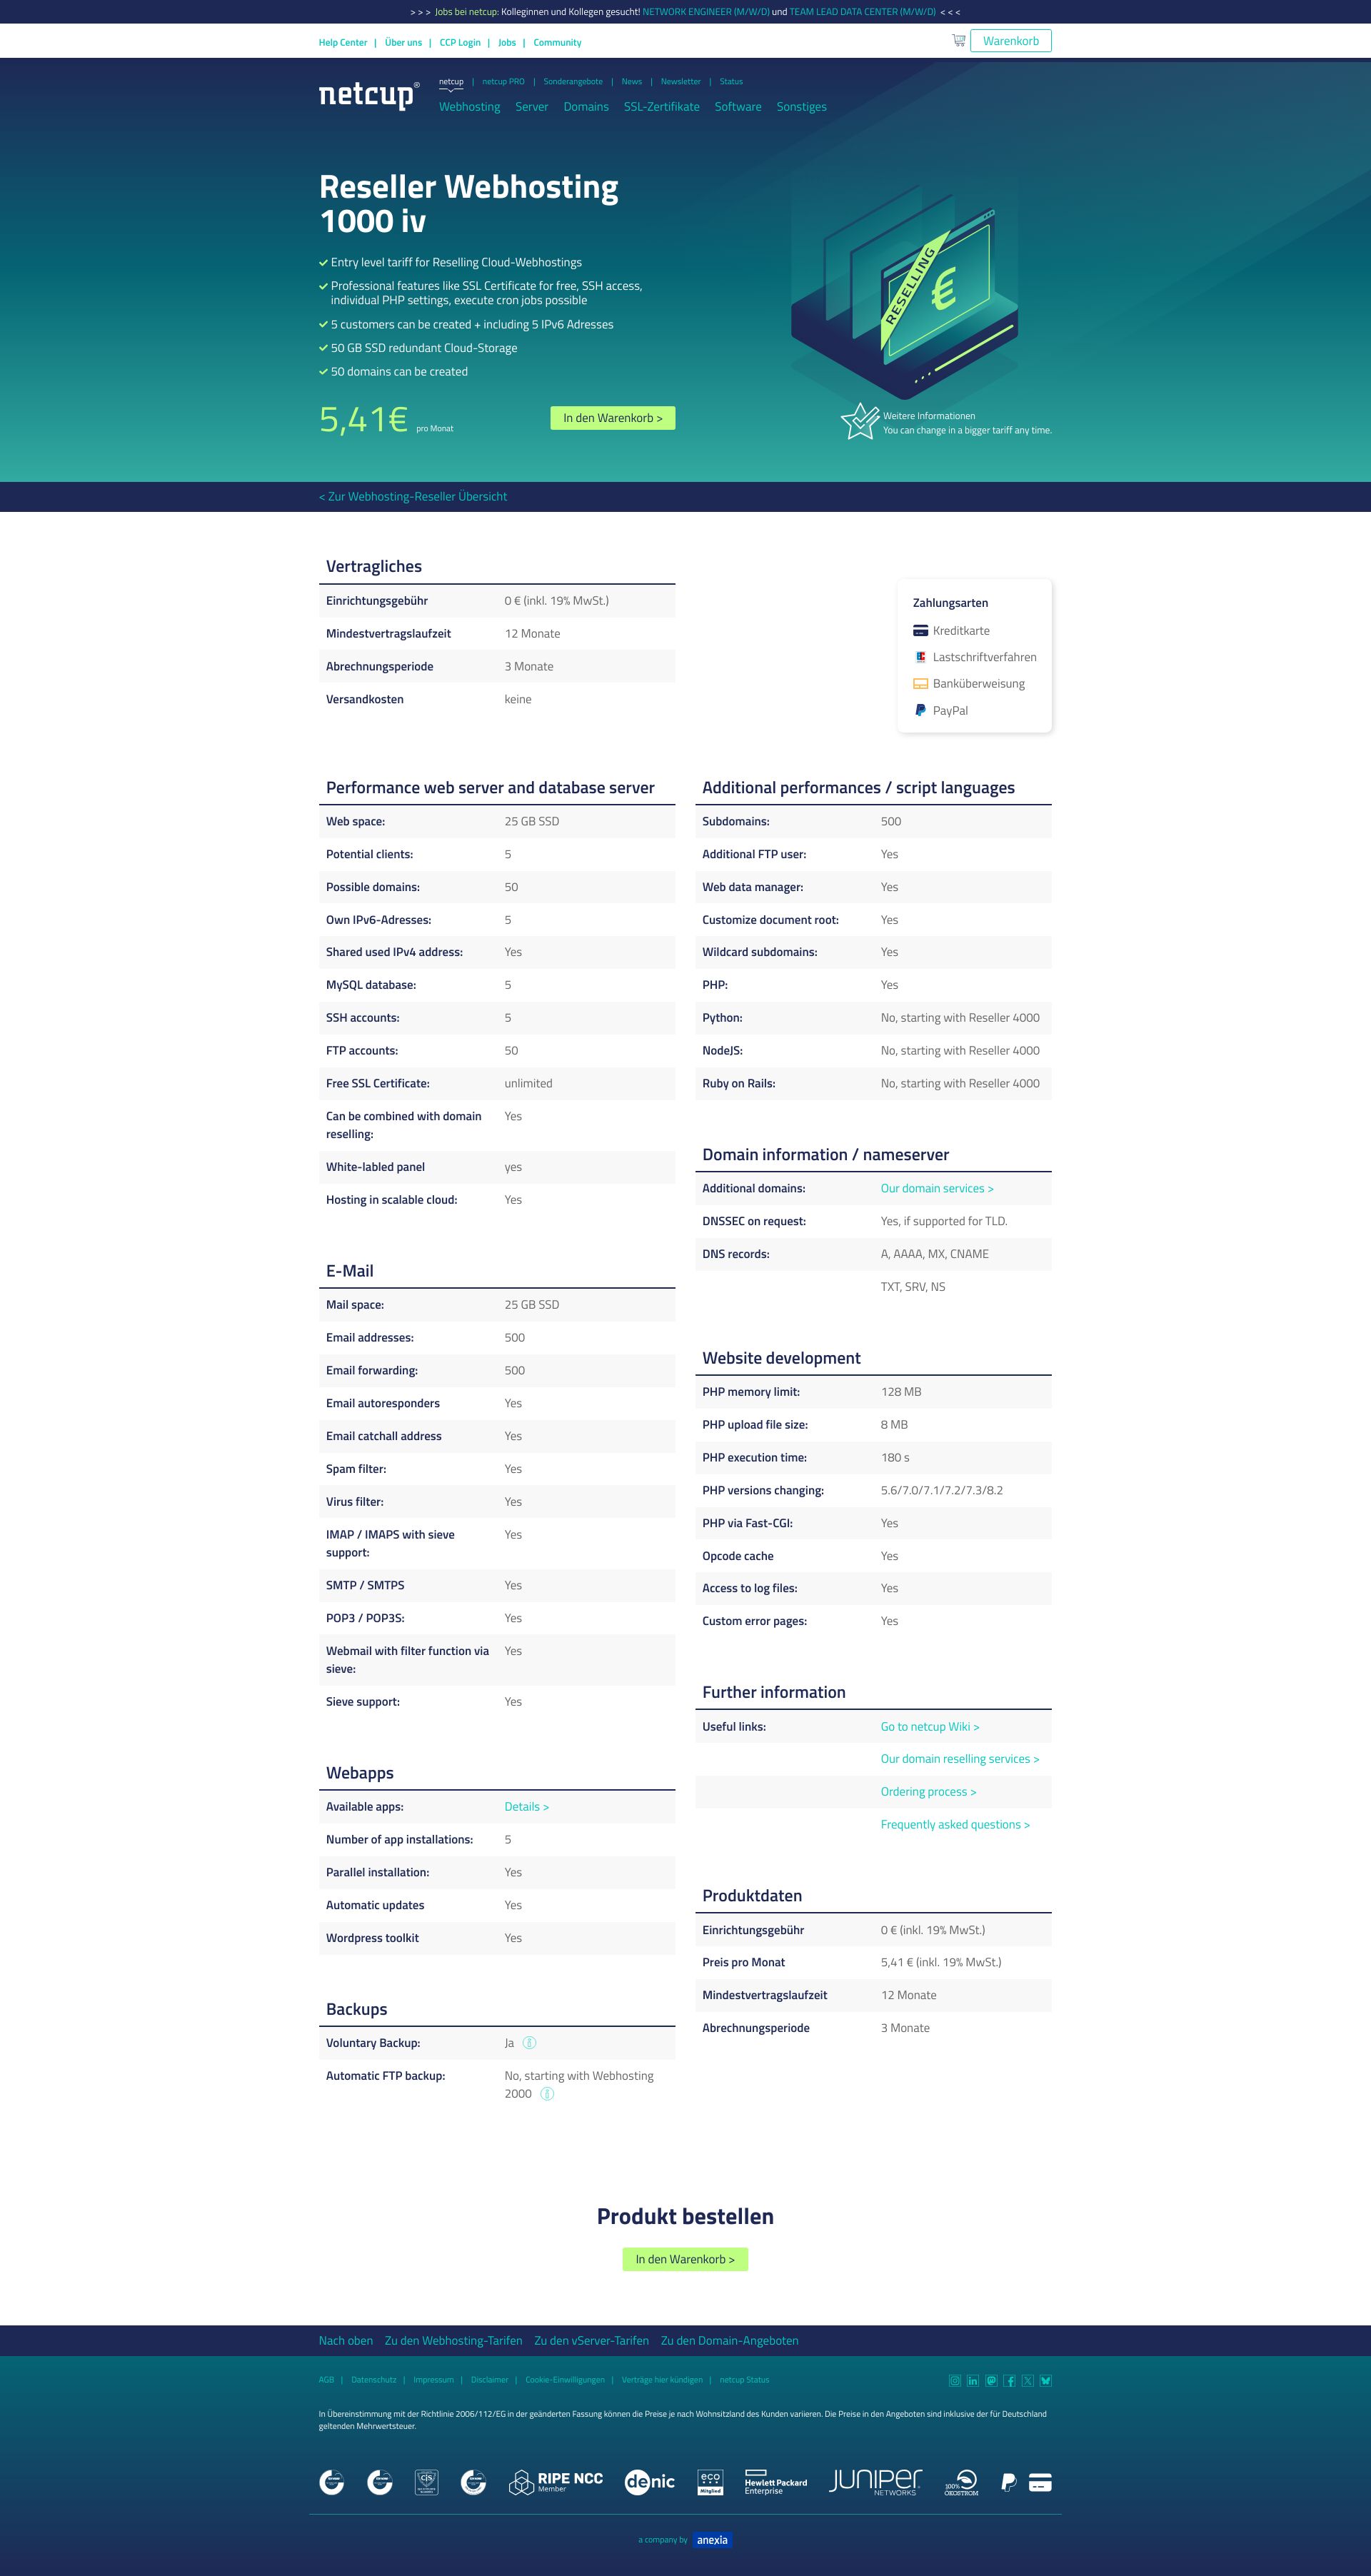
Task: Open the X social icon
Action: 1027,2380
